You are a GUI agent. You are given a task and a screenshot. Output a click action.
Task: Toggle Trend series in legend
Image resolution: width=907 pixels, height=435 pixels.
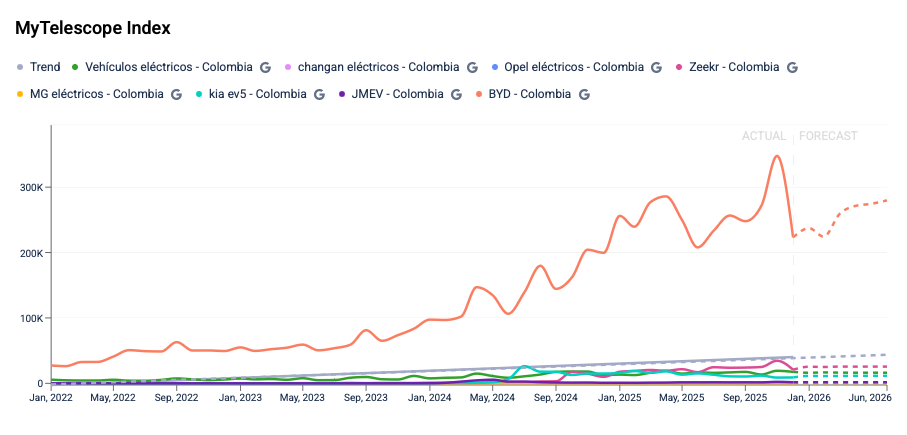(44, 67)
